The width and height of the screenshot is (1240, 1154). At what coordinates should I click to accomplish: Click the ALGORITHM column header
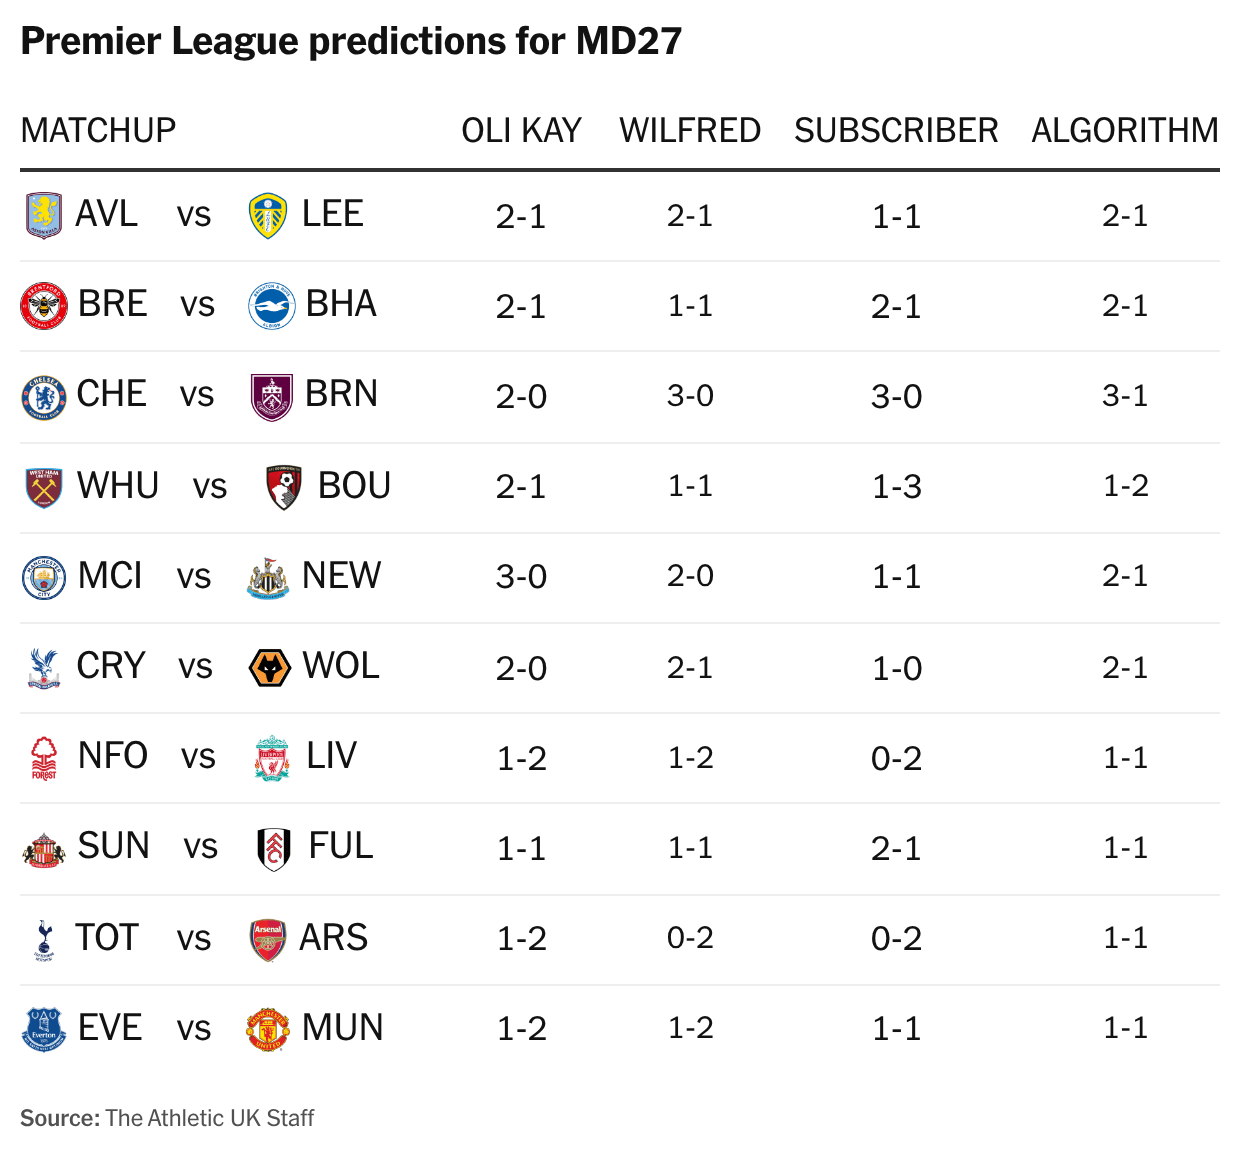tap(1125, 130)
